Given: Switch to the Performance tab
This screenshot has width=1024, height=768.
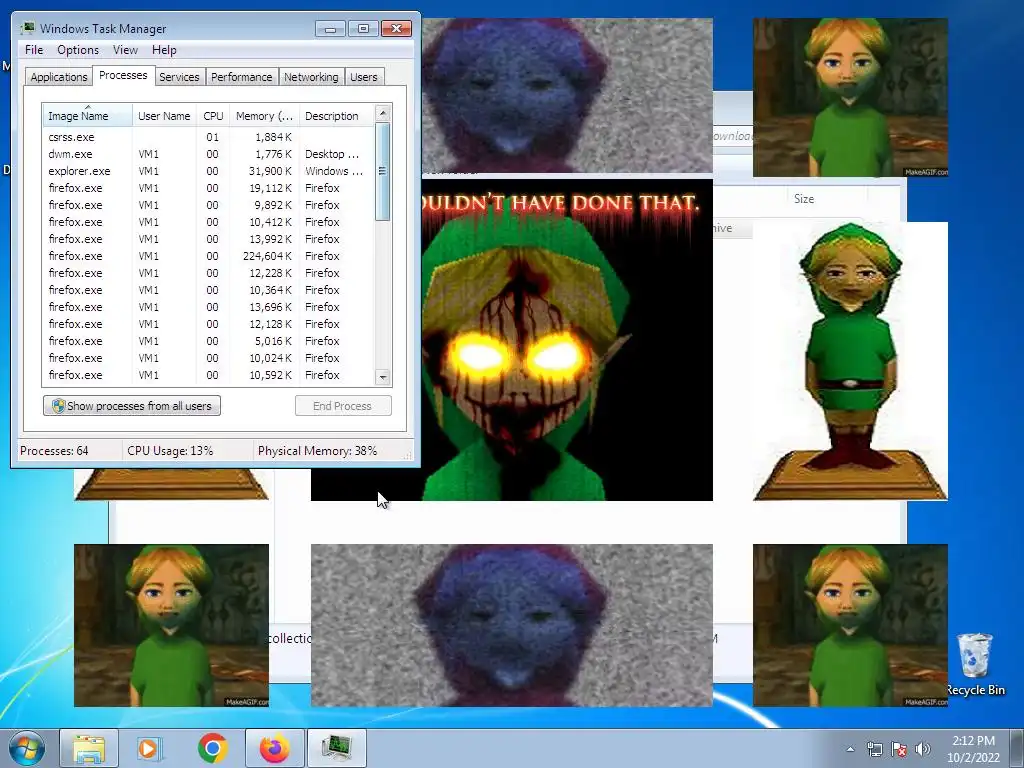Looking at the screenshot, I should (x=241, y=77).
